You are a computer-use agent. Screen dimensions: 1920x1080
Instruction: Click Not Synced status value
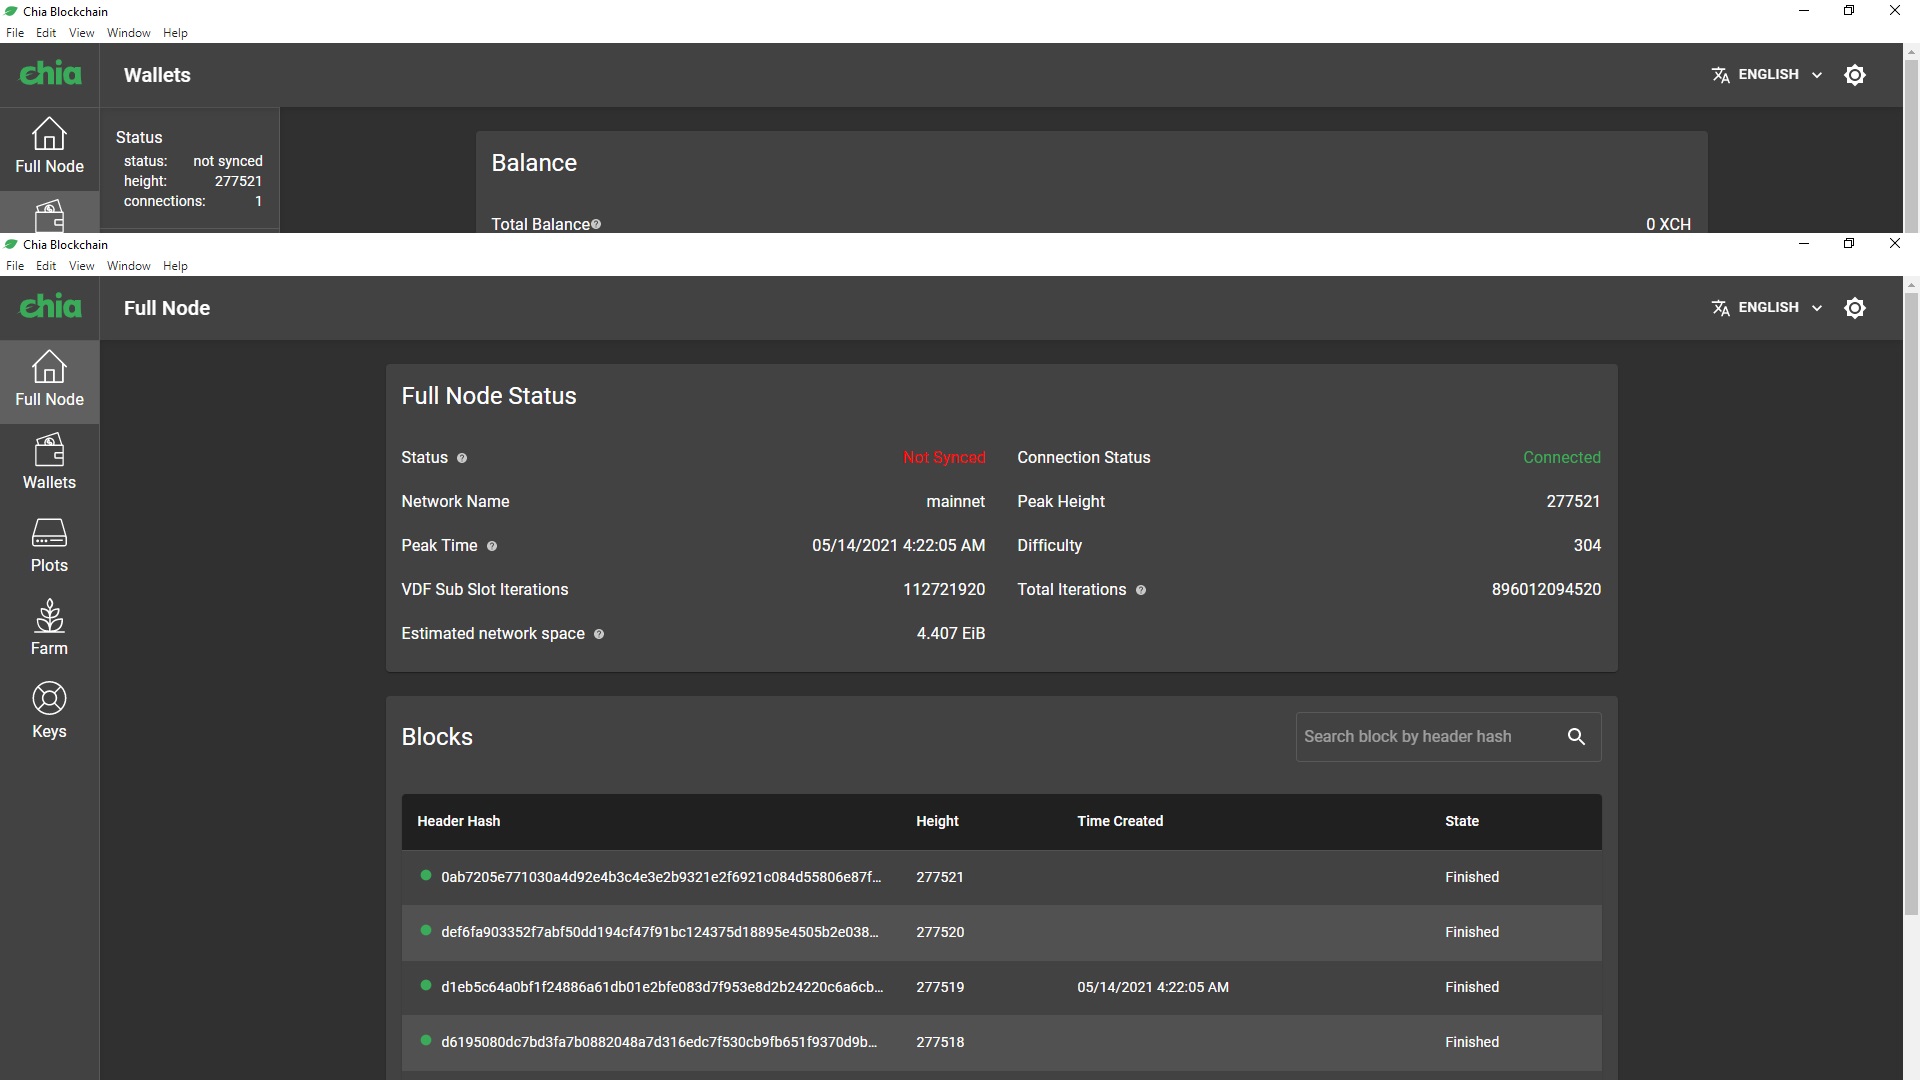point(944,458)
